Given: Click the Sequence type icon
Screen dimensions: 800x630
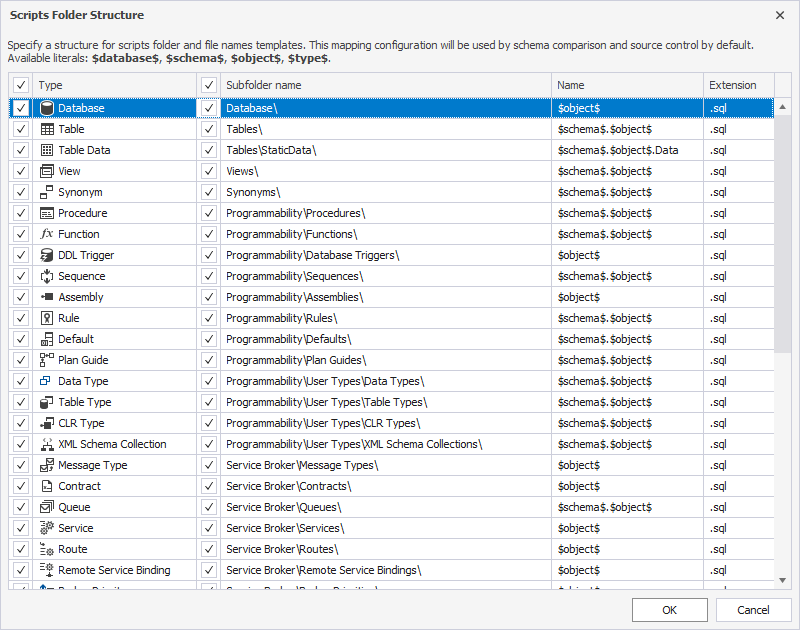Looking at the screenshot, I should point(46,276).
